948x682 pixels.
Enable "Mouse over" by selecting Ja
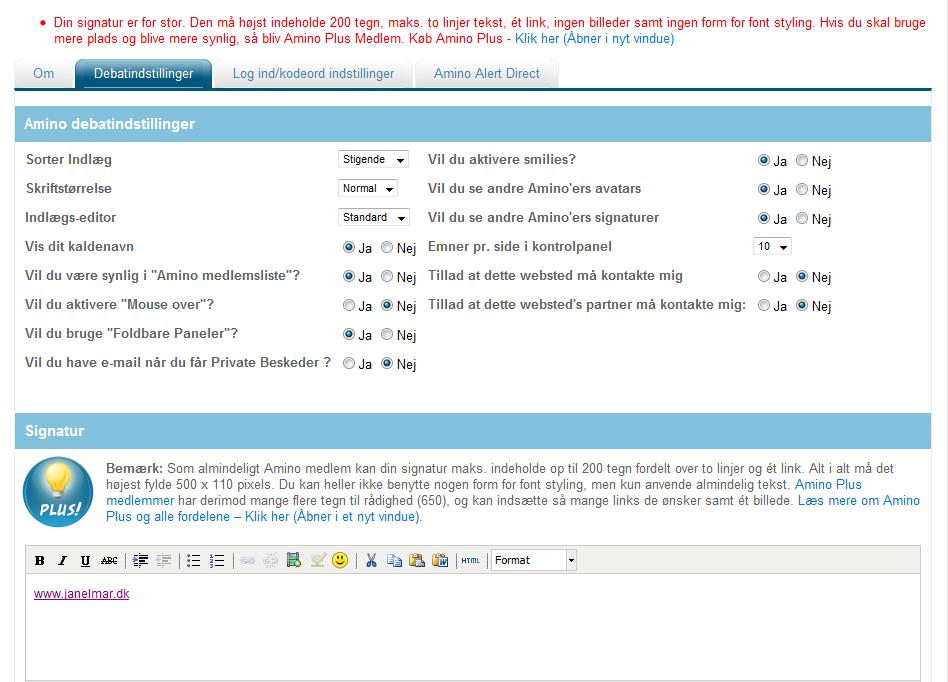(x=349, y=305)
